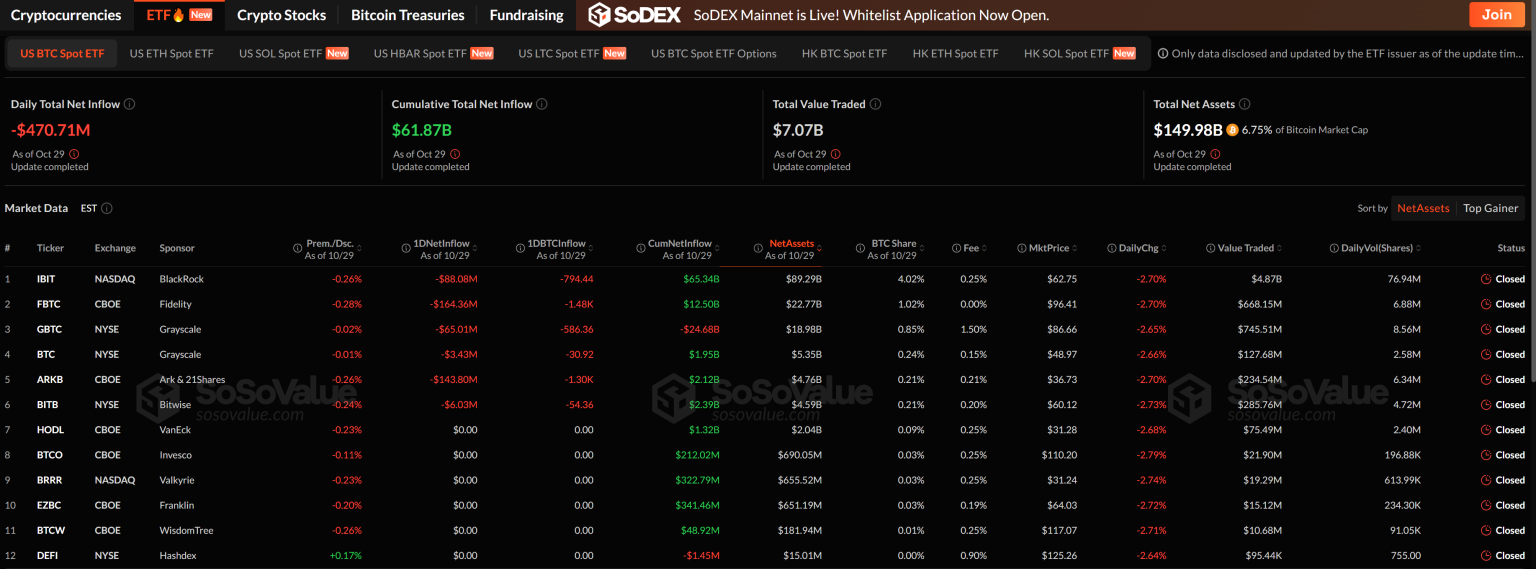Screen dimensions: 1536x569
Task: Sort table by MktPrice column arrows
Action: [x=1075, y=248]
